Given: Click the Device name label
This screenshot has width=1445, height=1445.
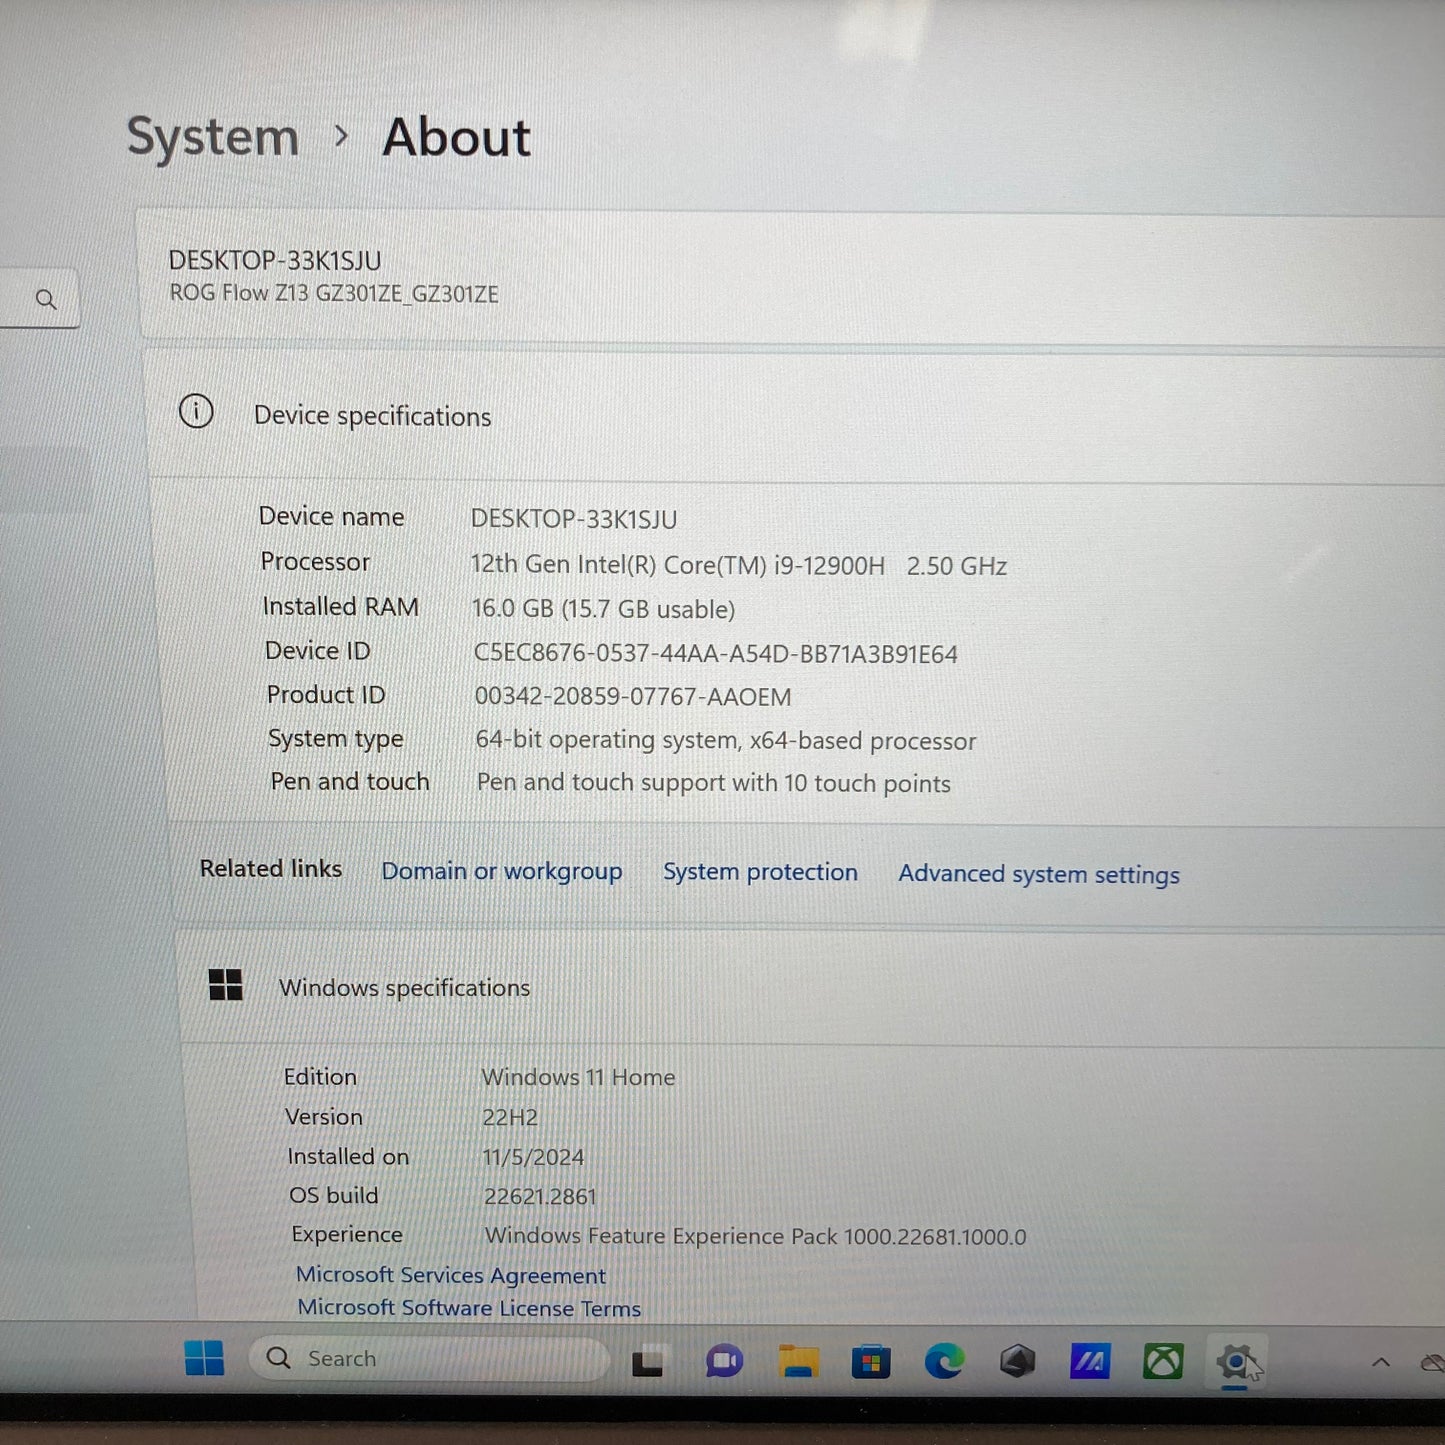Looking at the screenshot, I should (332, 516).
